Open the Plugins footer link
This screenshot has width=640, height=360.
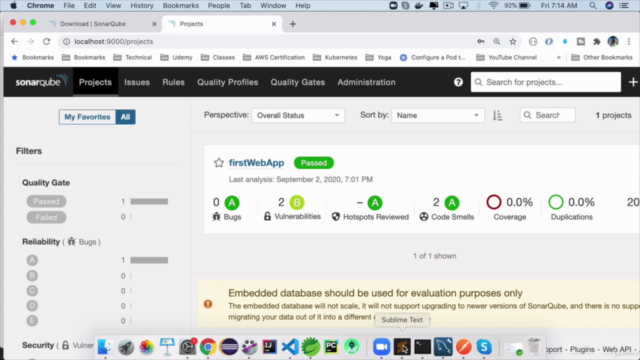[583, 349]
